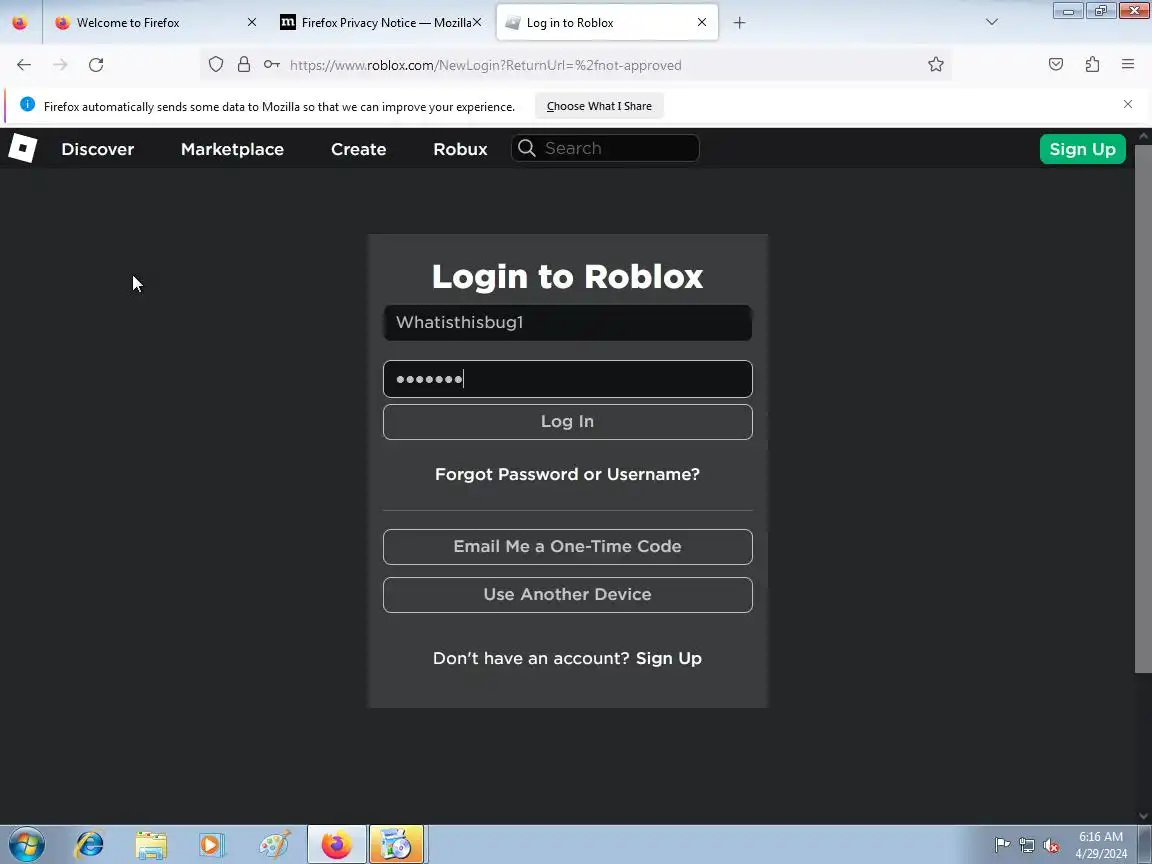Click the site security padlock icon
1152x864 pixels.
(x=244, y=65)
